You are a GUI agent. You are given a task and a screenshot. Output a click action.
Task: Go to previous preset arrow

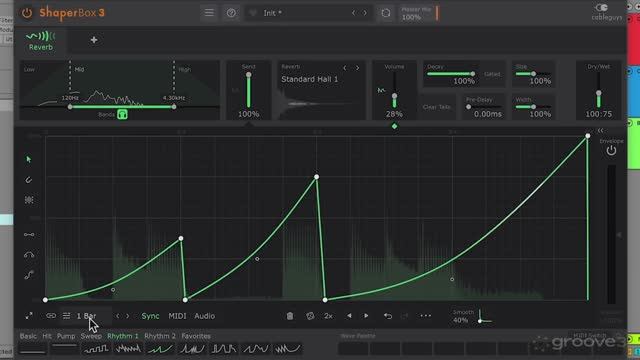(x=354, y=13)
